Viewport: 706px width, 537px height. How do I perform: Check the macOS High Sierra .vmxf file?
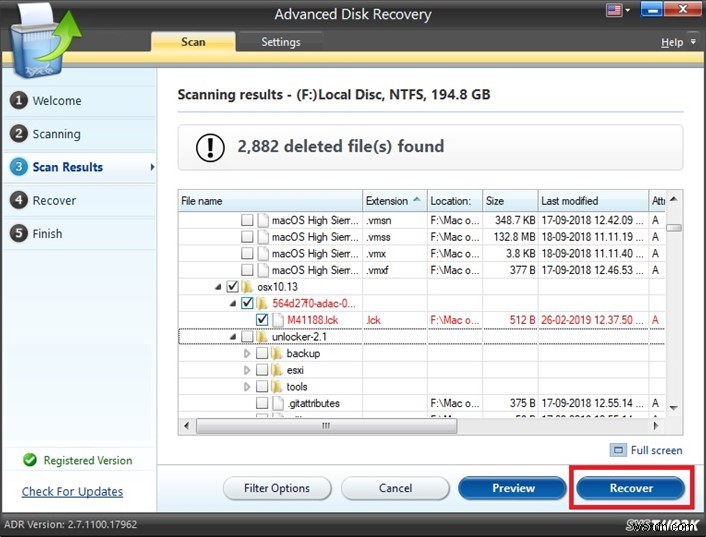pos(247,270)
